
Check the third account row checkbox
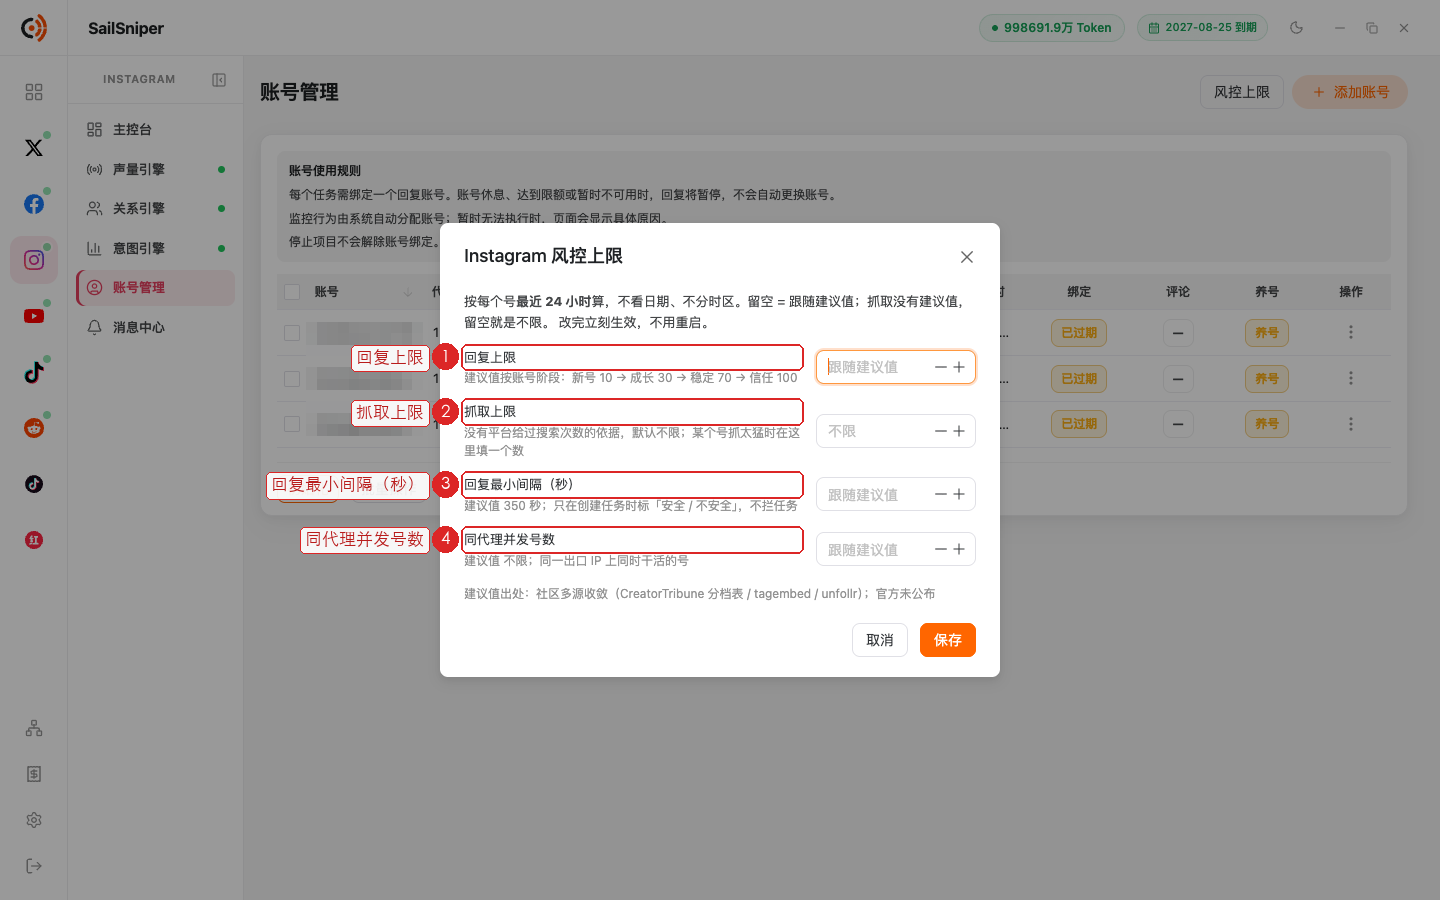pos(292,424)
